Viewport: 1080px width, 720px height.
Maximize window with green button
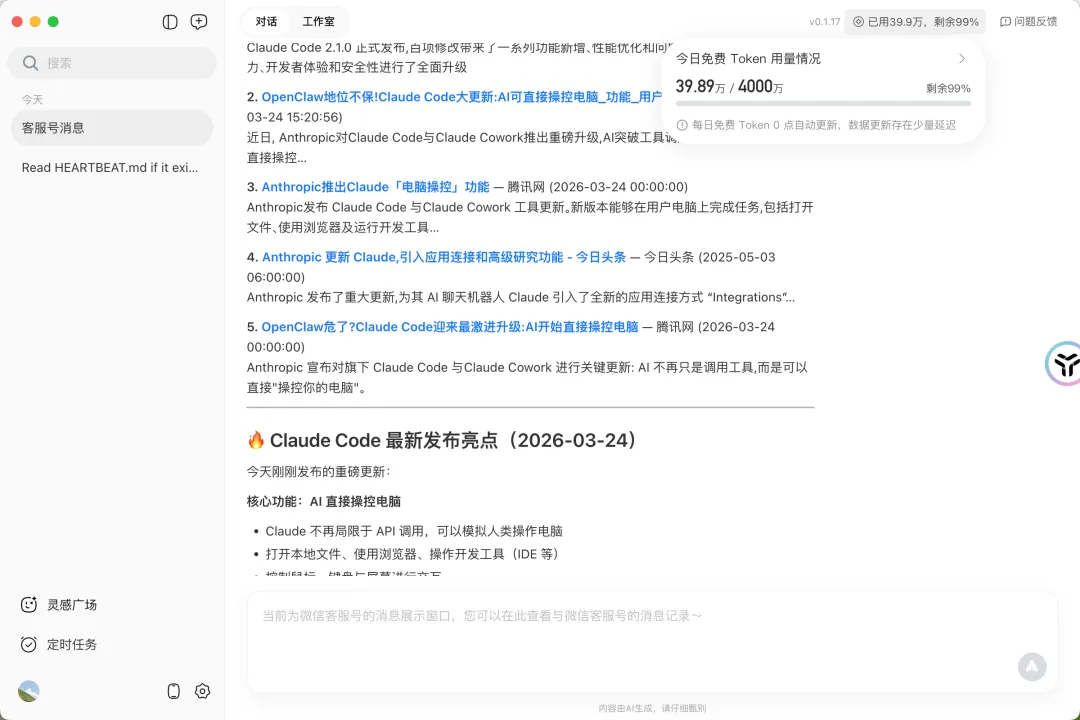tap(53, 22)
